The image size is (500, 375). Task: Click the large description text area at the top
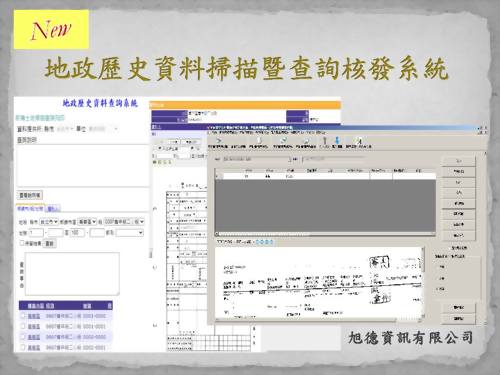[x=83, y=166]
